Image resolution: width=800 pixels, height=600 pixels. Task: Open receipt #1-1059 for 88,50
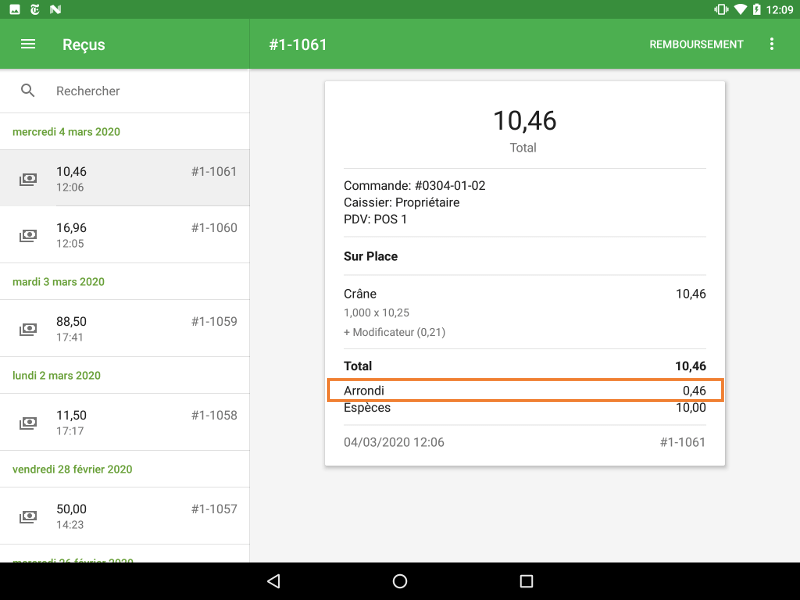125,328
